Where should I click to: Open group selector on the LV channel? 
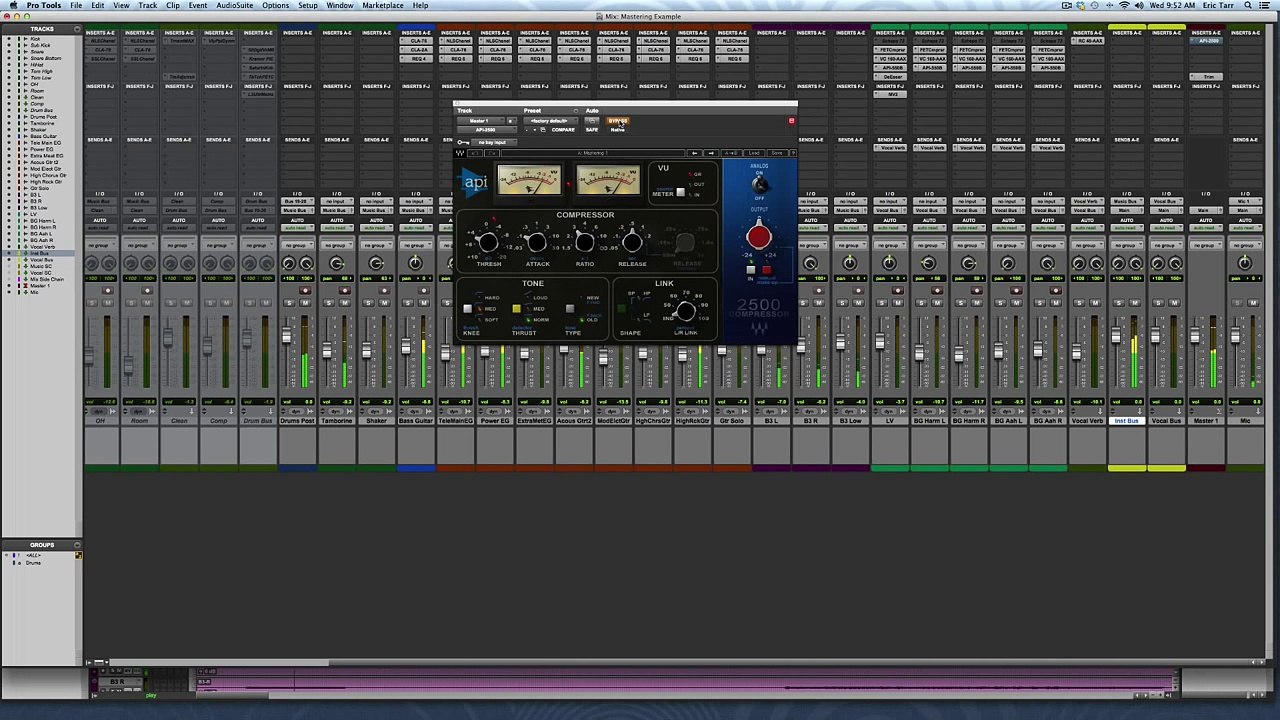click(x=888, y=245)
